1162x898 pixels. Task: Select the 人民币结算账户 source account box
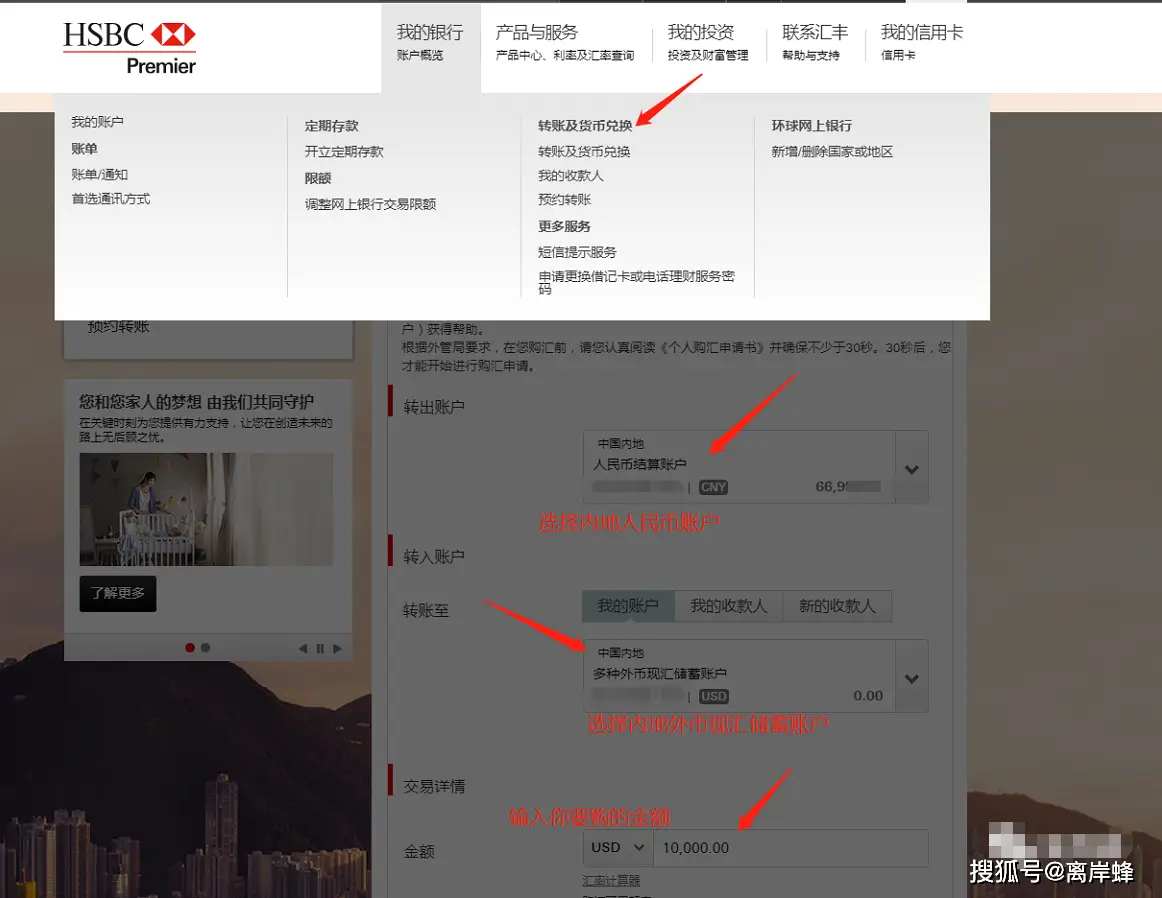click(x=739, y=467)
